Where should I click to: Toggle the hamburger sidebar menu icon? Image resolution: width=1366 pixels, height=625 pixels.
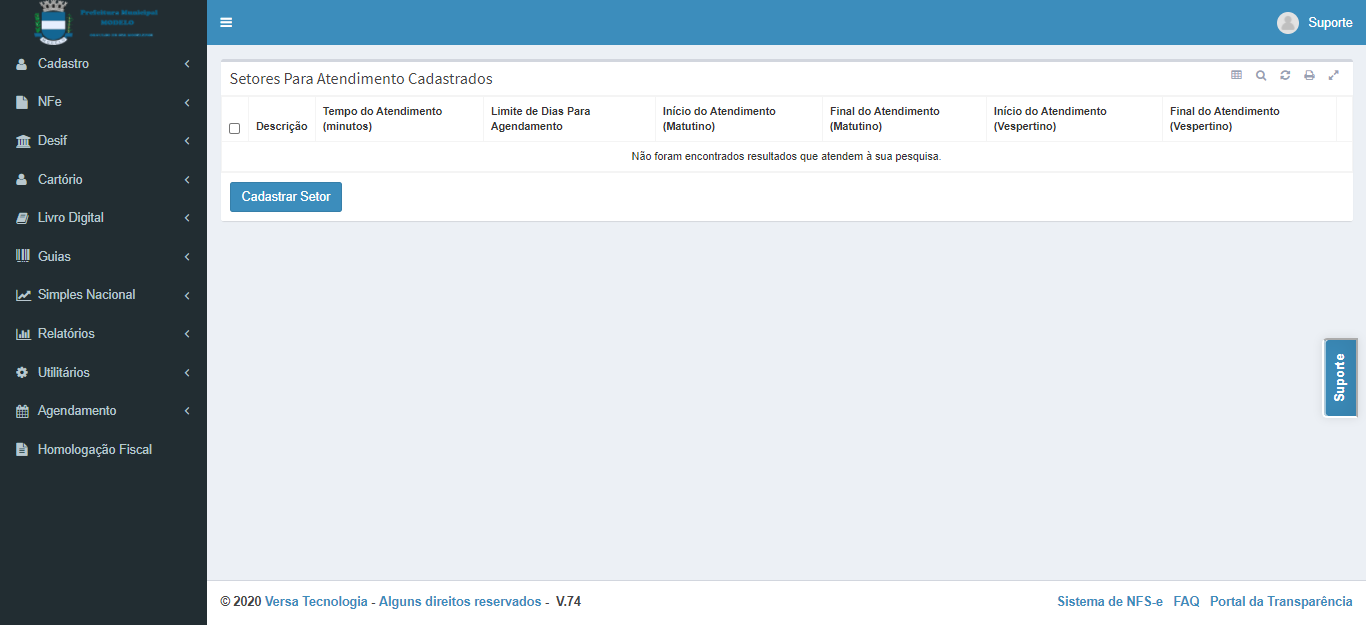click(x=226, y=23)
